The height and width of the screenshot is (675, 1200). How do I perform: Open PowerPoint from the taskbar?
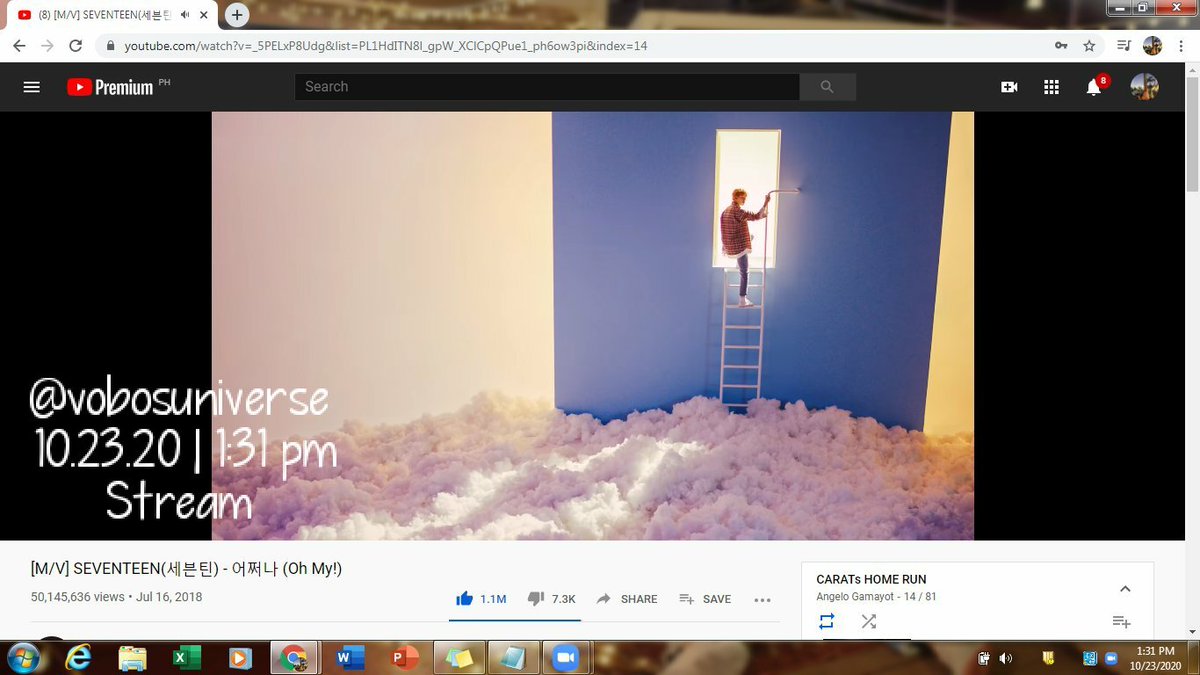coord(403,657)
